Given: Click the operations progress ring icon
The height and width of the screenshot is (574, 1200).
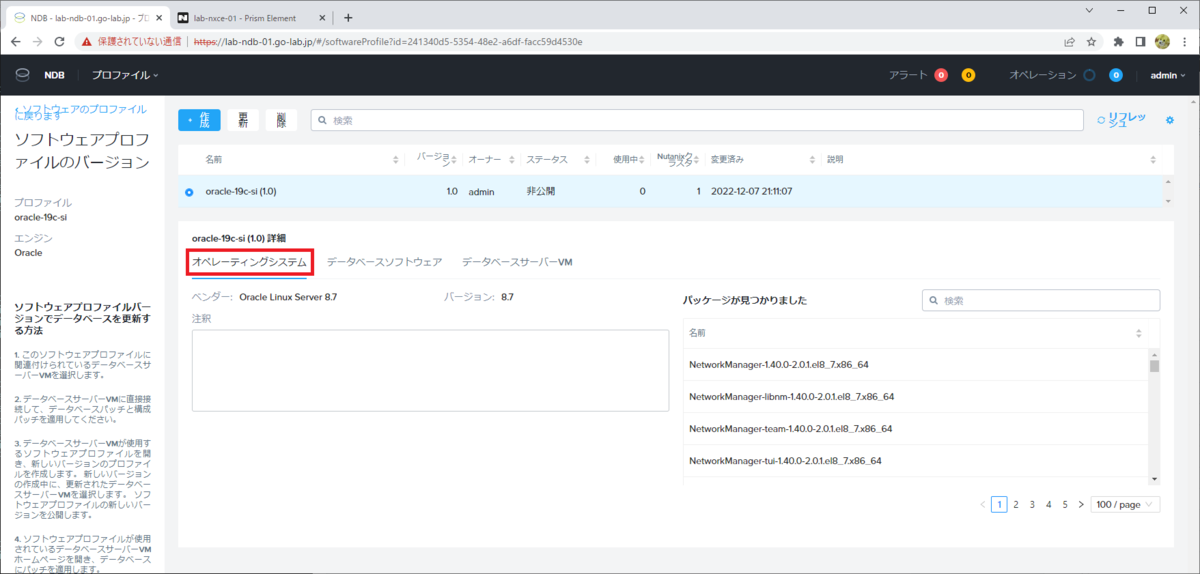Looking at the screenshot, I should pos(1089,75).
